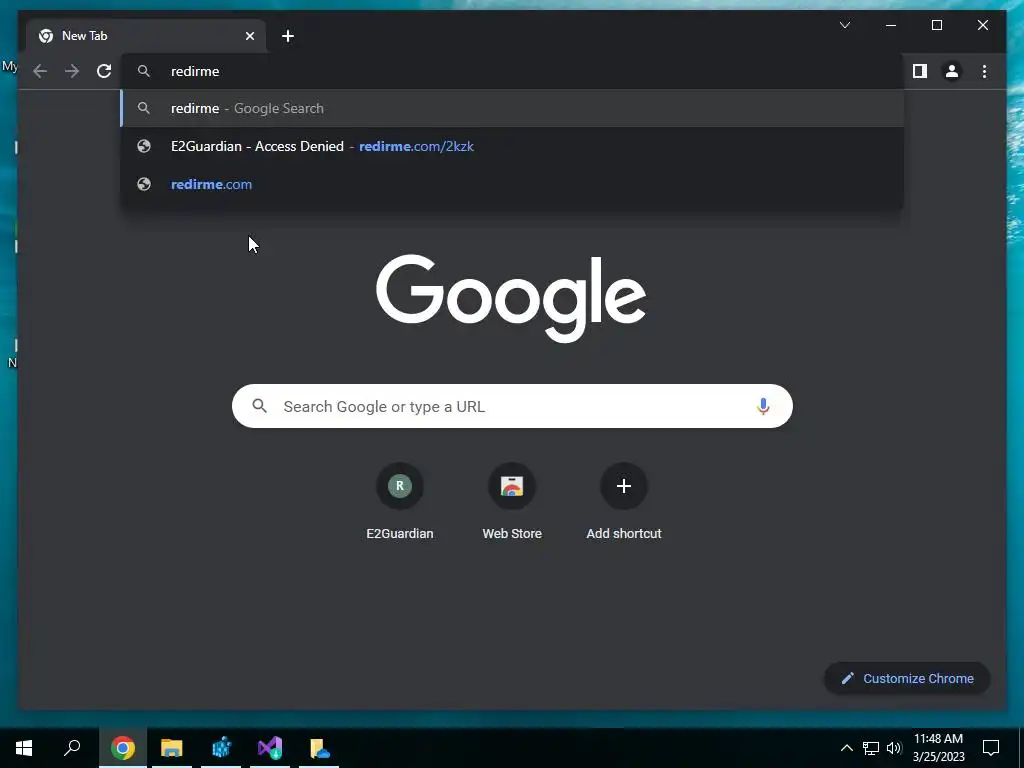Open the network status tray icon
The image size is (1024, 768).
click(x=871, y=748)
